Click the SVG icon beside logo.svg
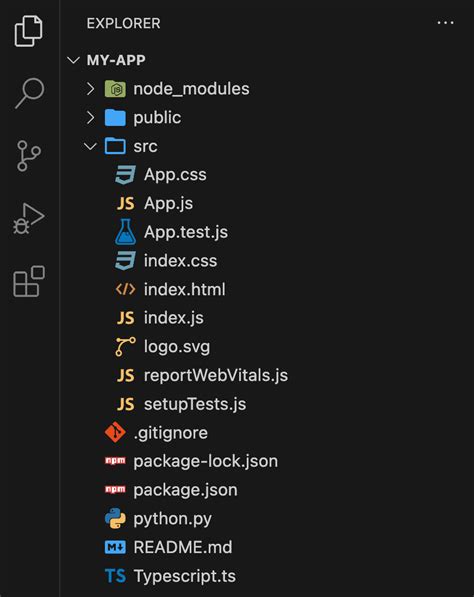This screenshot has width=474, height=597. (125, 346)
